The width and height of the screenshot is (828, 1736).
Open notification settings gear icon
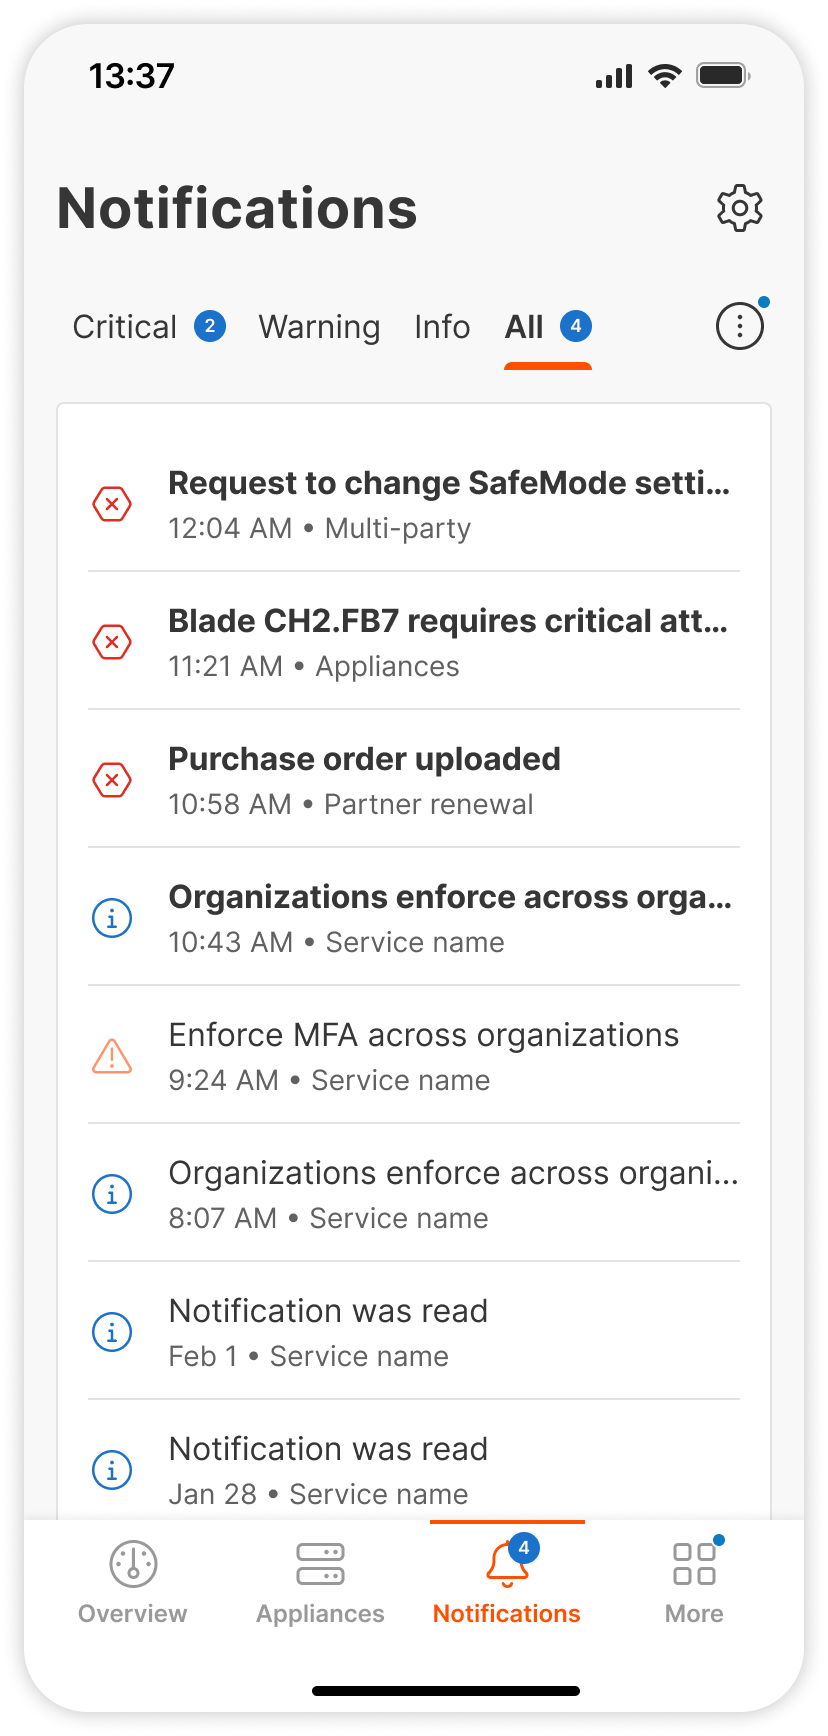tap(740, 208)
